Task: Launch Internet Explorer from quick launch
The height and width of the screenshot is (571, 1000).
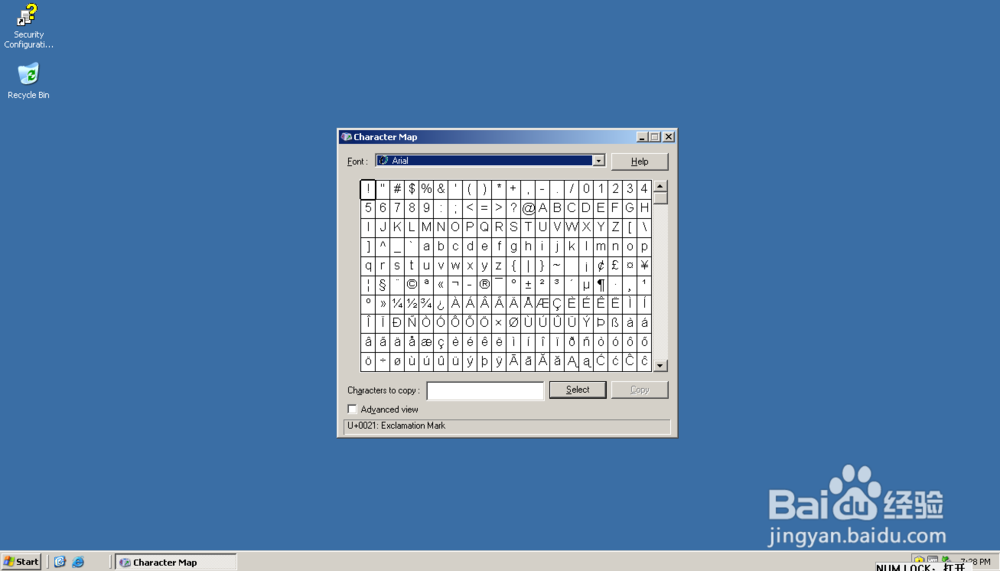Action: point(78,561)
